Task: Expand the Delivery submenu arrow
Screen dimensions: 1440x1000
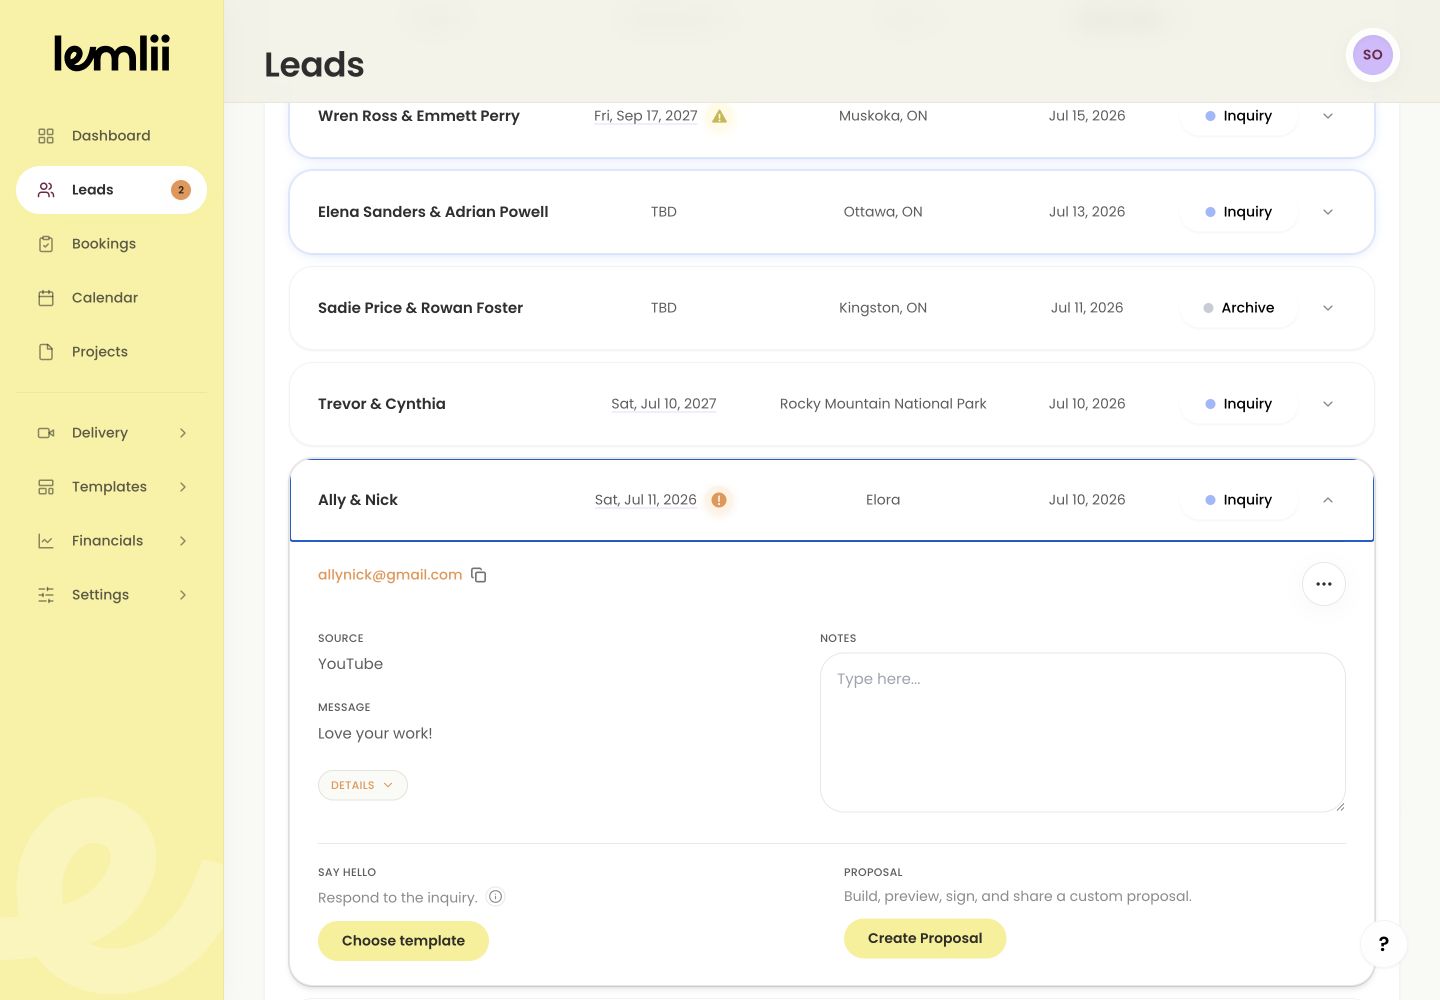Action: click(x=183, y=433)
